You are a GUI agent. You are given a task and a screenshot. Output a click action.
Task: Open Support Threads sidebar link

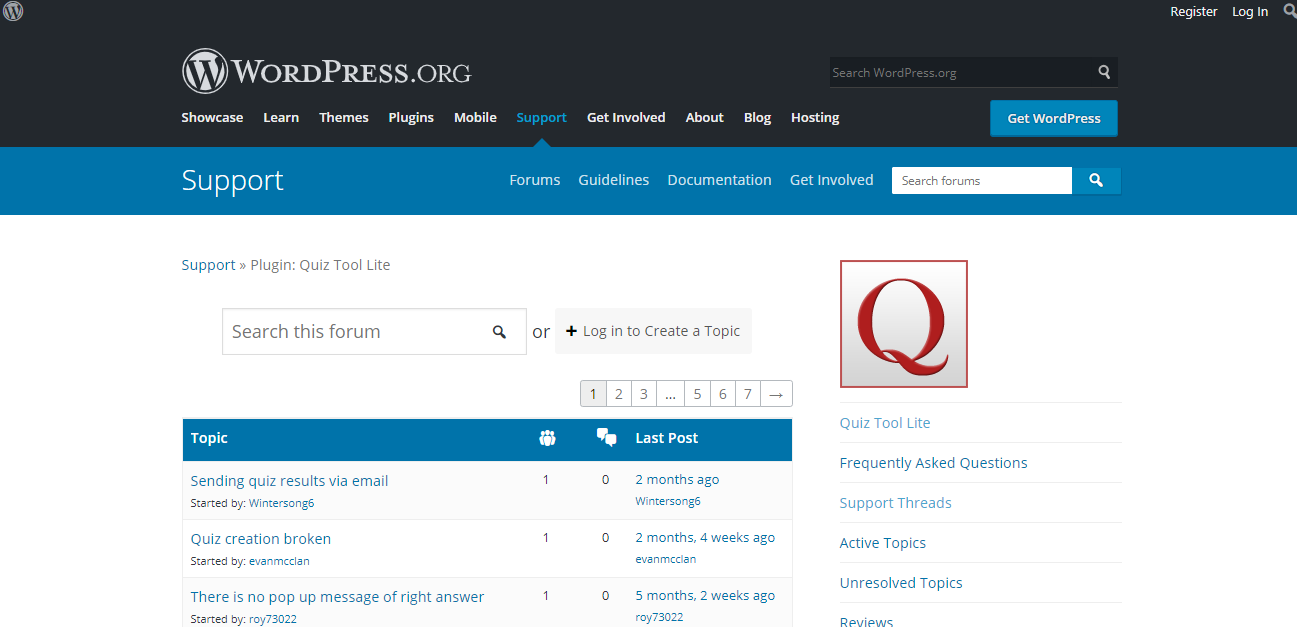pos(896,503)
